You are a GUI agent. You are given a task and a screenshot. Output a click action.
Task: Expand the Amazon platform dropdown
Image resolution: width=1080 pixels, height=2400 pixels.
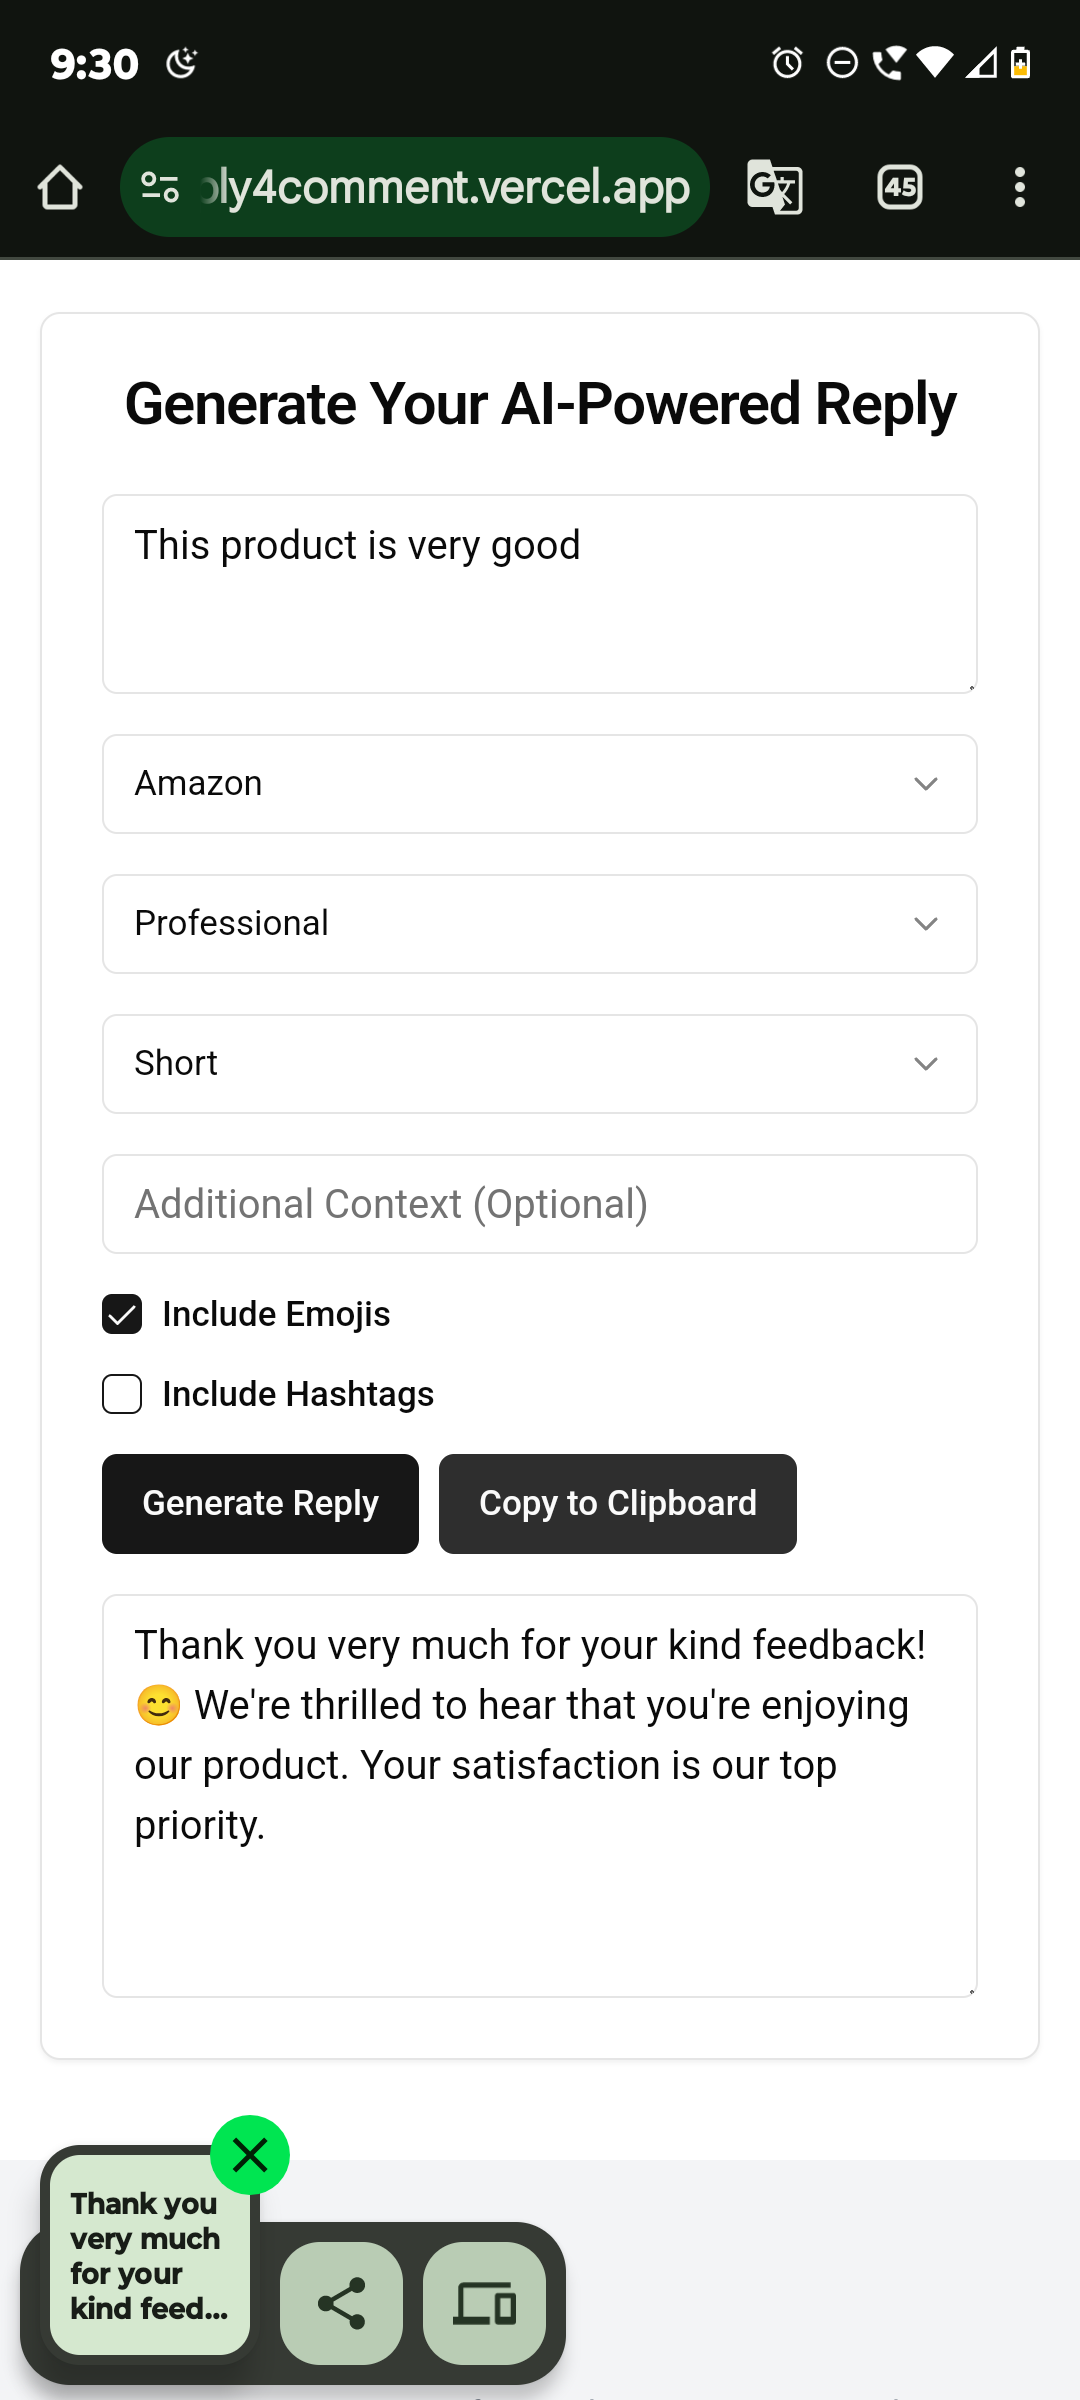coord(540,784)
